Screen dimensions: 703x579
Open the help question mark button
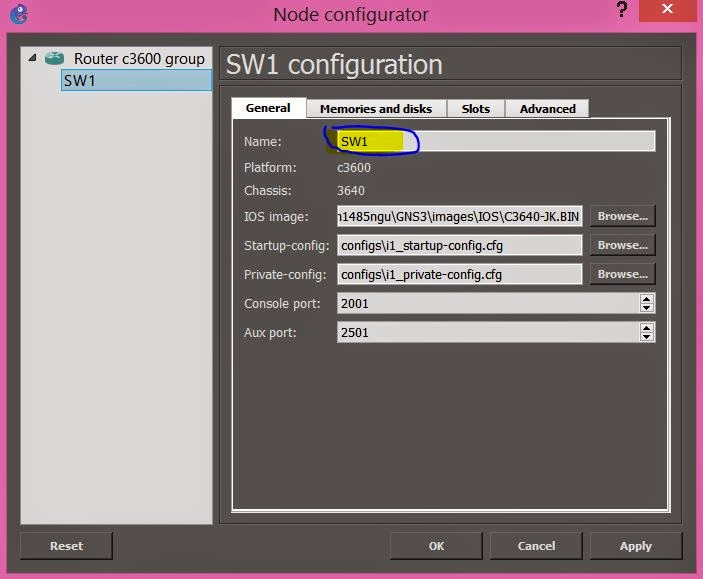click(621, 9)
